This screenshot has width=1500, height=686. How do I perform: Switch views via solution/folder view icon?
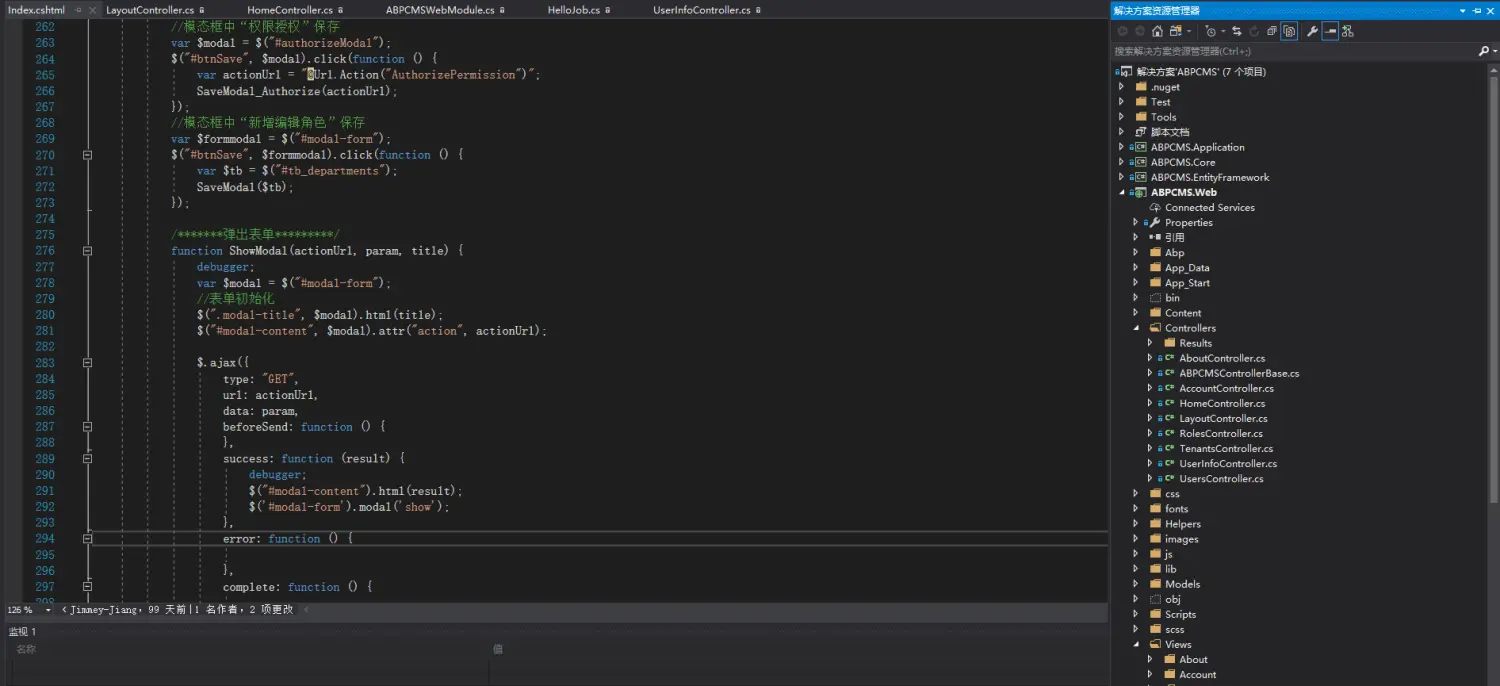(1176, 31)
